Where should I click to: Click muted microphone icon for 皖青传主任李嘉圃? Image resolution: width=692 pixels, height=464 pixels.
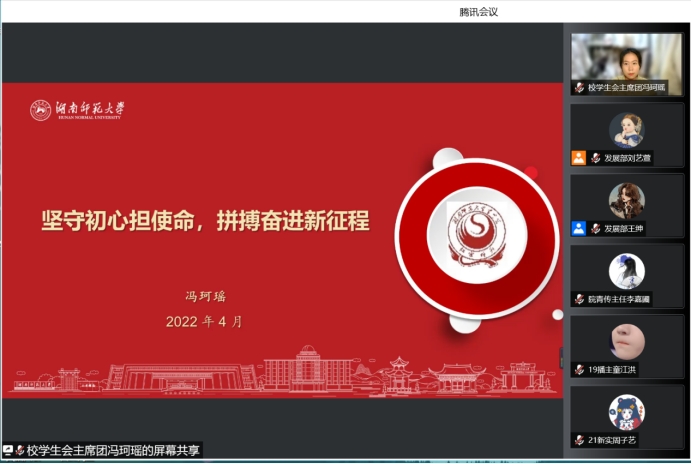point(579,299)
